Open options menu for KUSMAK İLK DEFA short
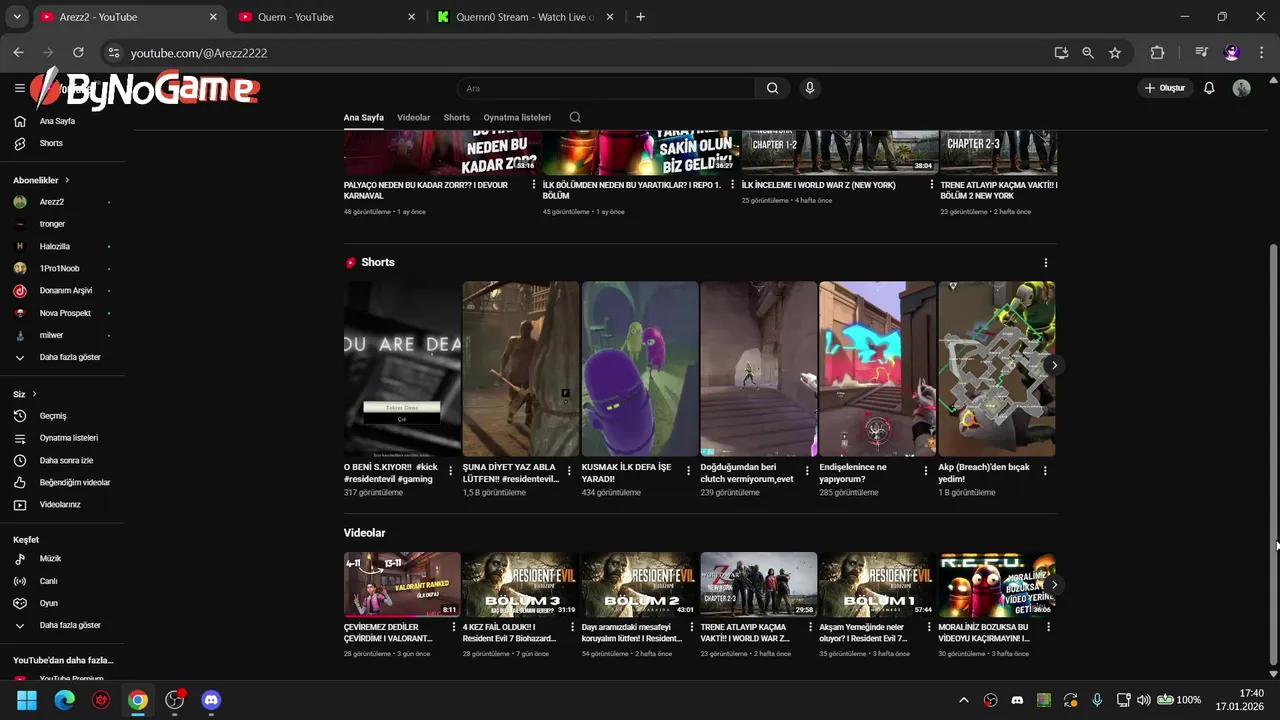Viewport: 1280px width, 720px height. (688, 470)
